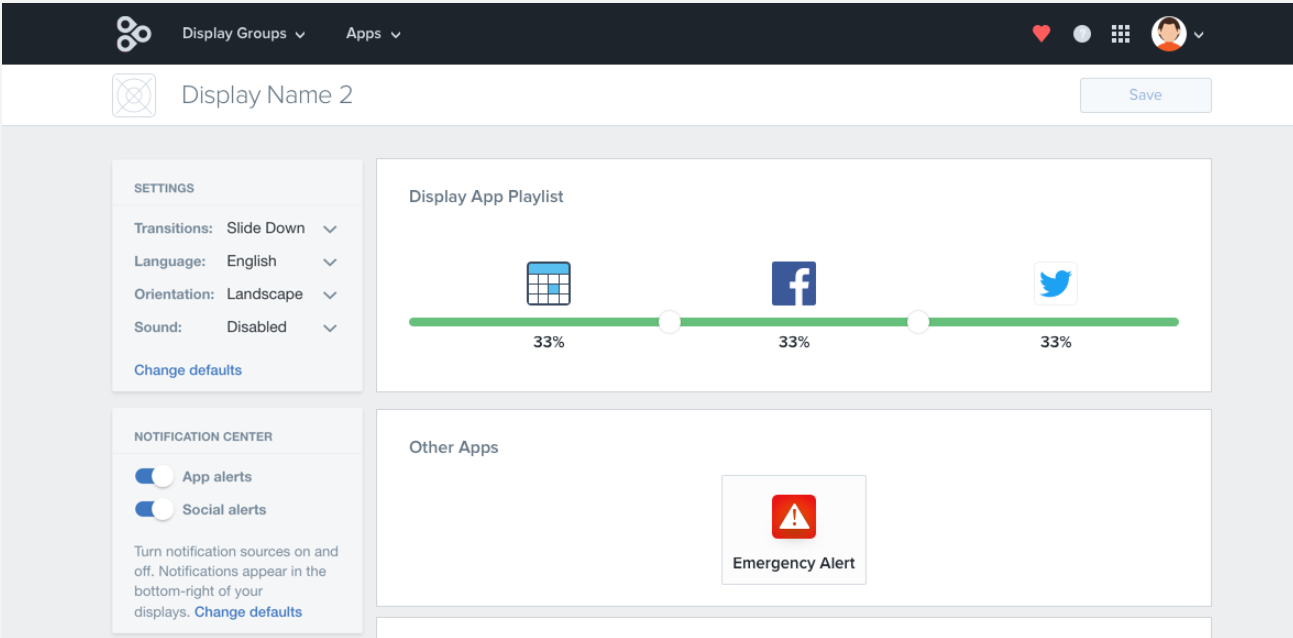This screenshot has width=1293, height=638.
Task: Select the Twitter app icon in playlist
Action: (1056, 283)
